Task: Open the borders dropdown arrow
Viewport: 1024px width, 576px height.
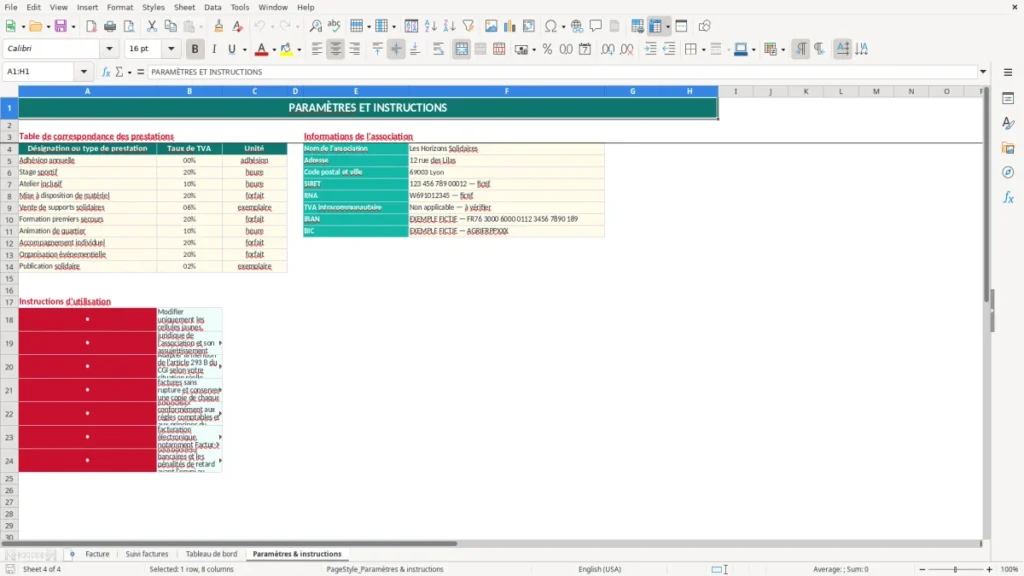Action: (x=703, y=49)
